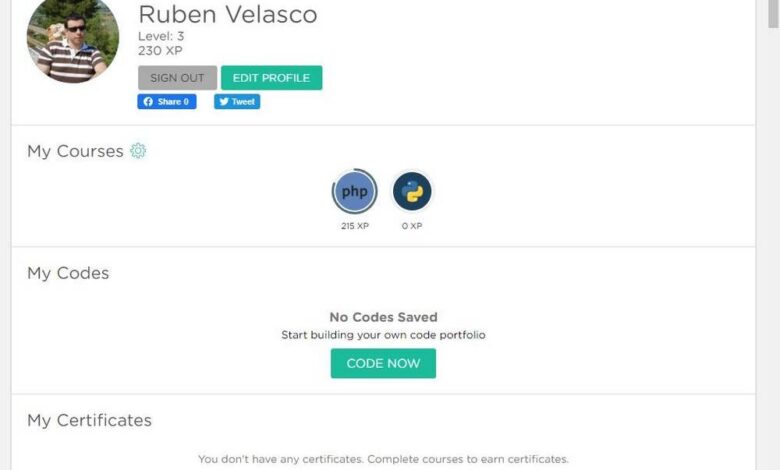The width and height of the screenshot is (780, 470).
Task: Open the PHP course icon
Action: click(x=354, y=192)
